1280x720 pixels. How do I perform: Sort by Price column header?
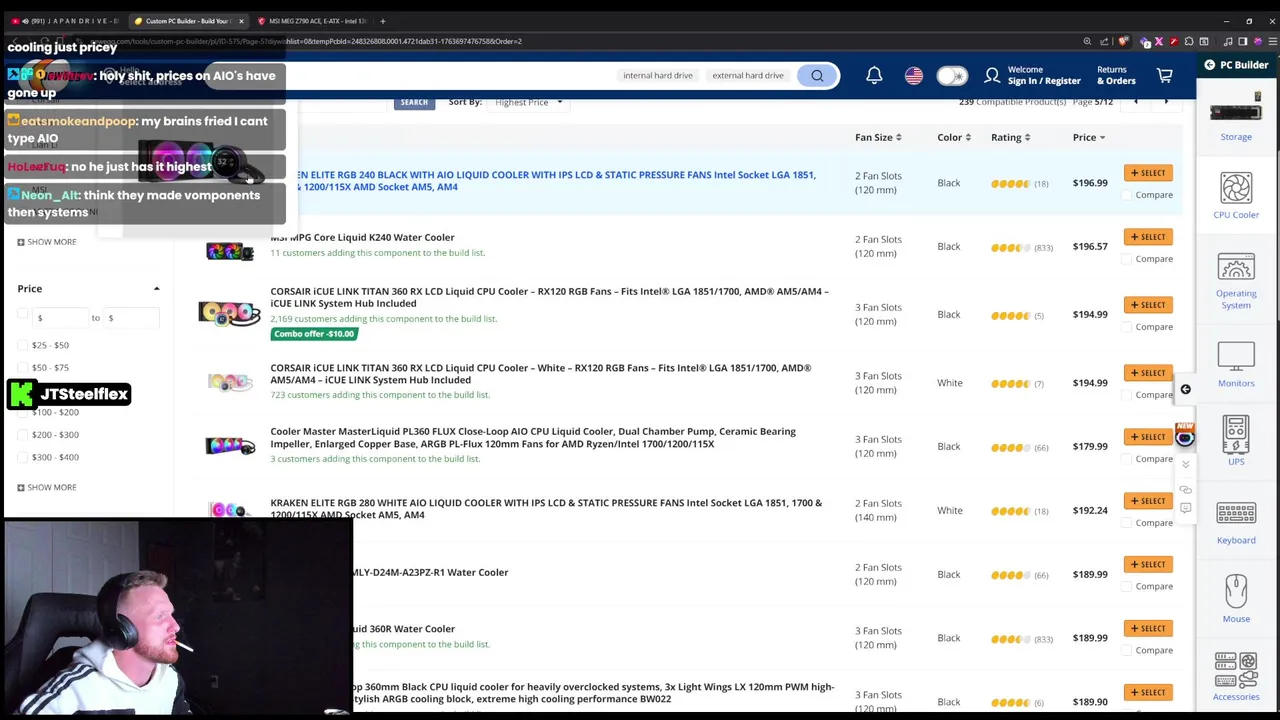[x=1088, y=138]
